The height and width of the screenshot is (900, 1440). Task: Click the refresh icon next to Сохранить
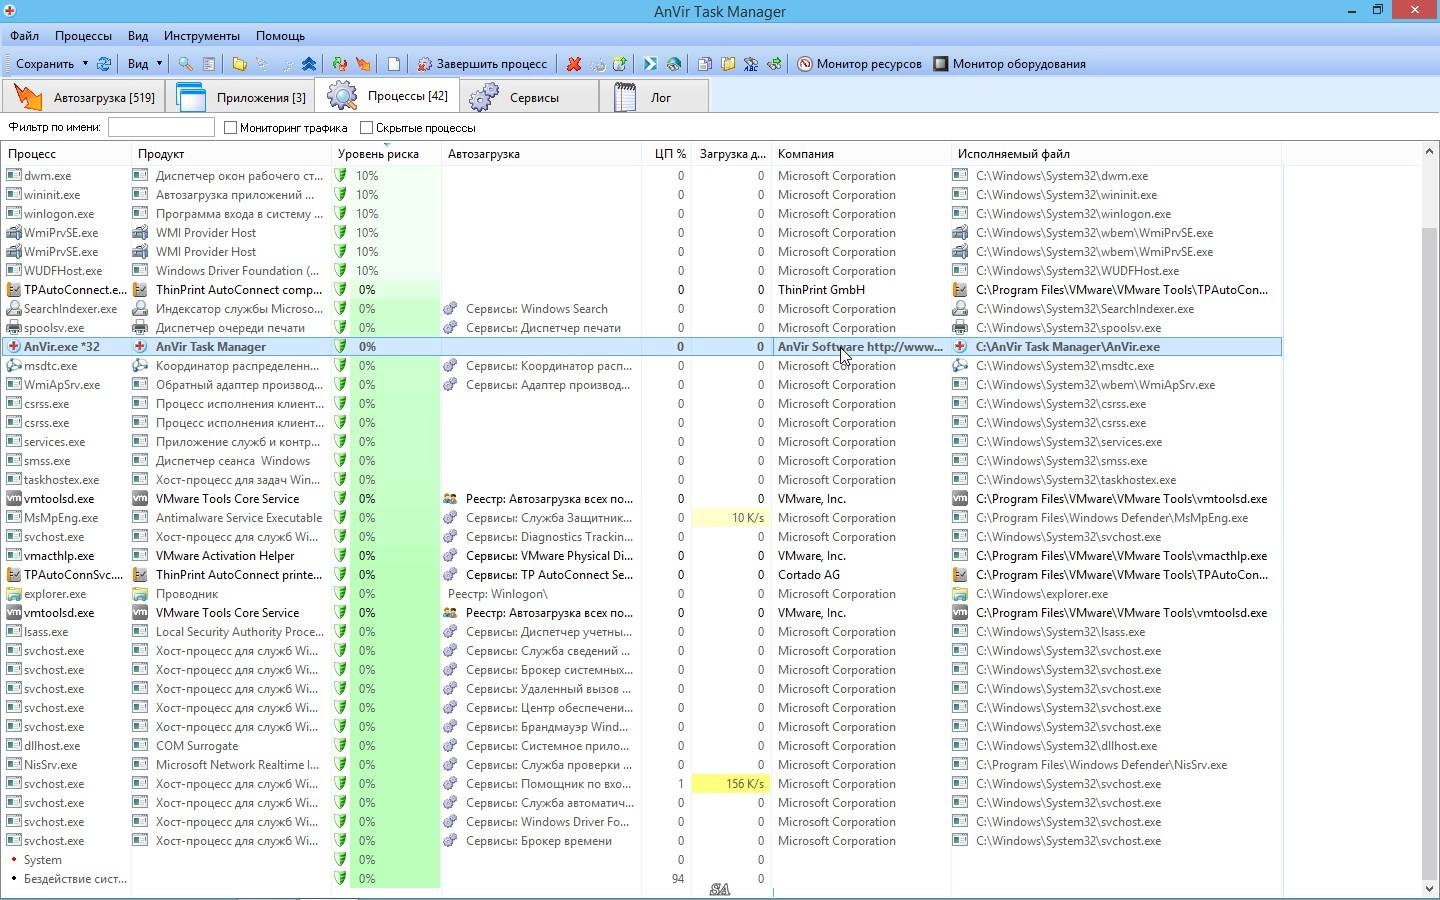104,63
